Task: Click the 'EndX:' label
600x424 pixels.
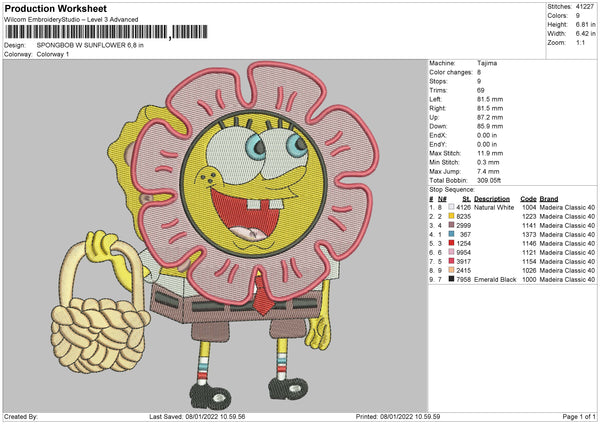Action: click(x=438, y=135)
